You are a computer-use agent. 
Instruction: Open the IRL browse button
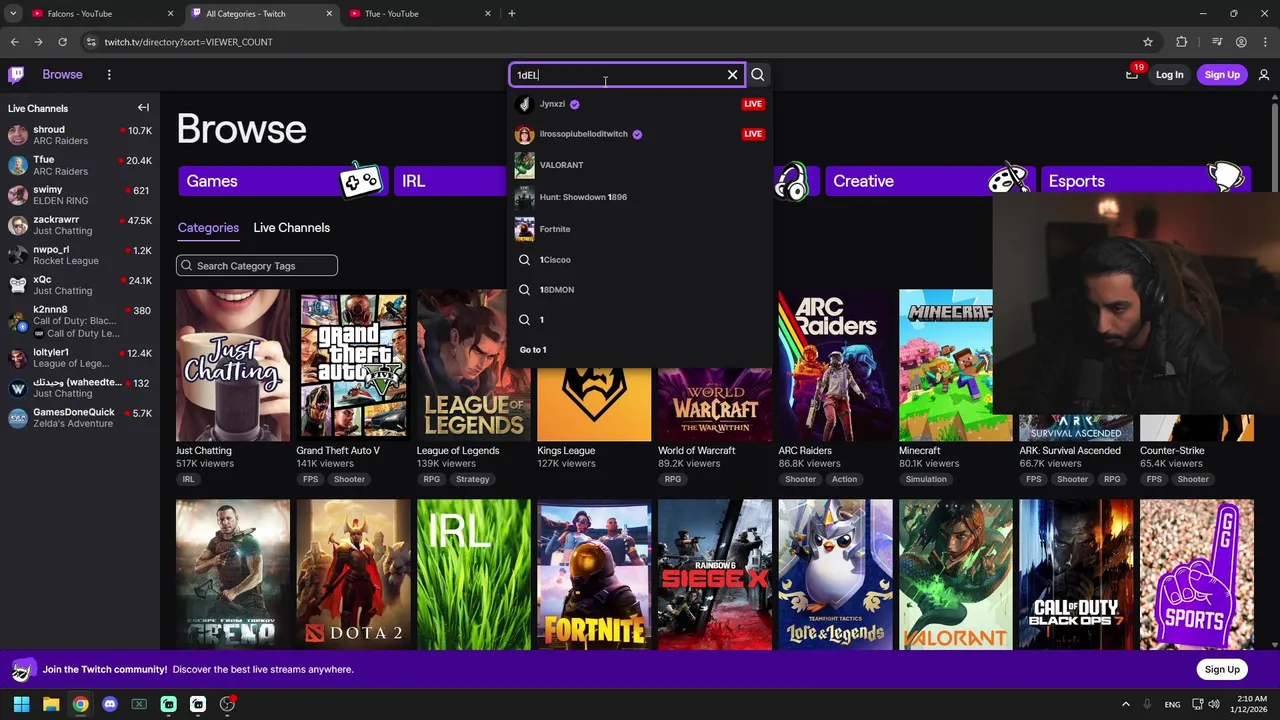point(450,181)
